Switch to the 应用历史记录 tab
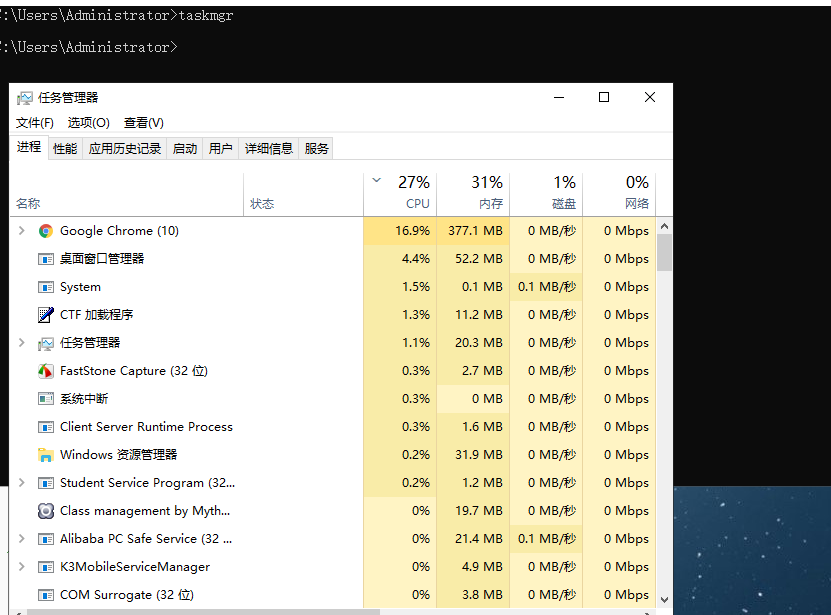This screenshot has height=615, width=831. [125, 148]
